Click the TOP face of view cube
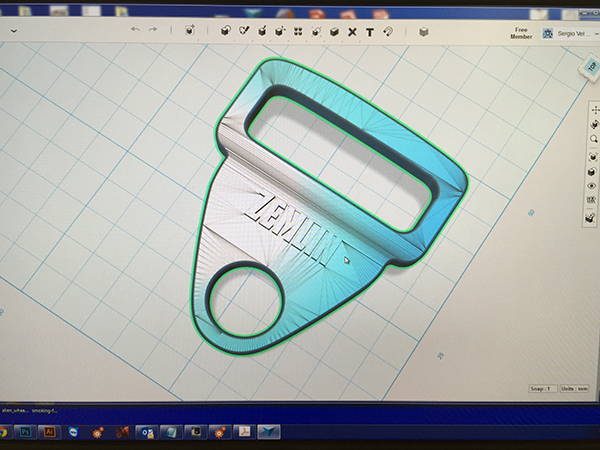Viewport: 600px width, 450px height. pos(592,67)
